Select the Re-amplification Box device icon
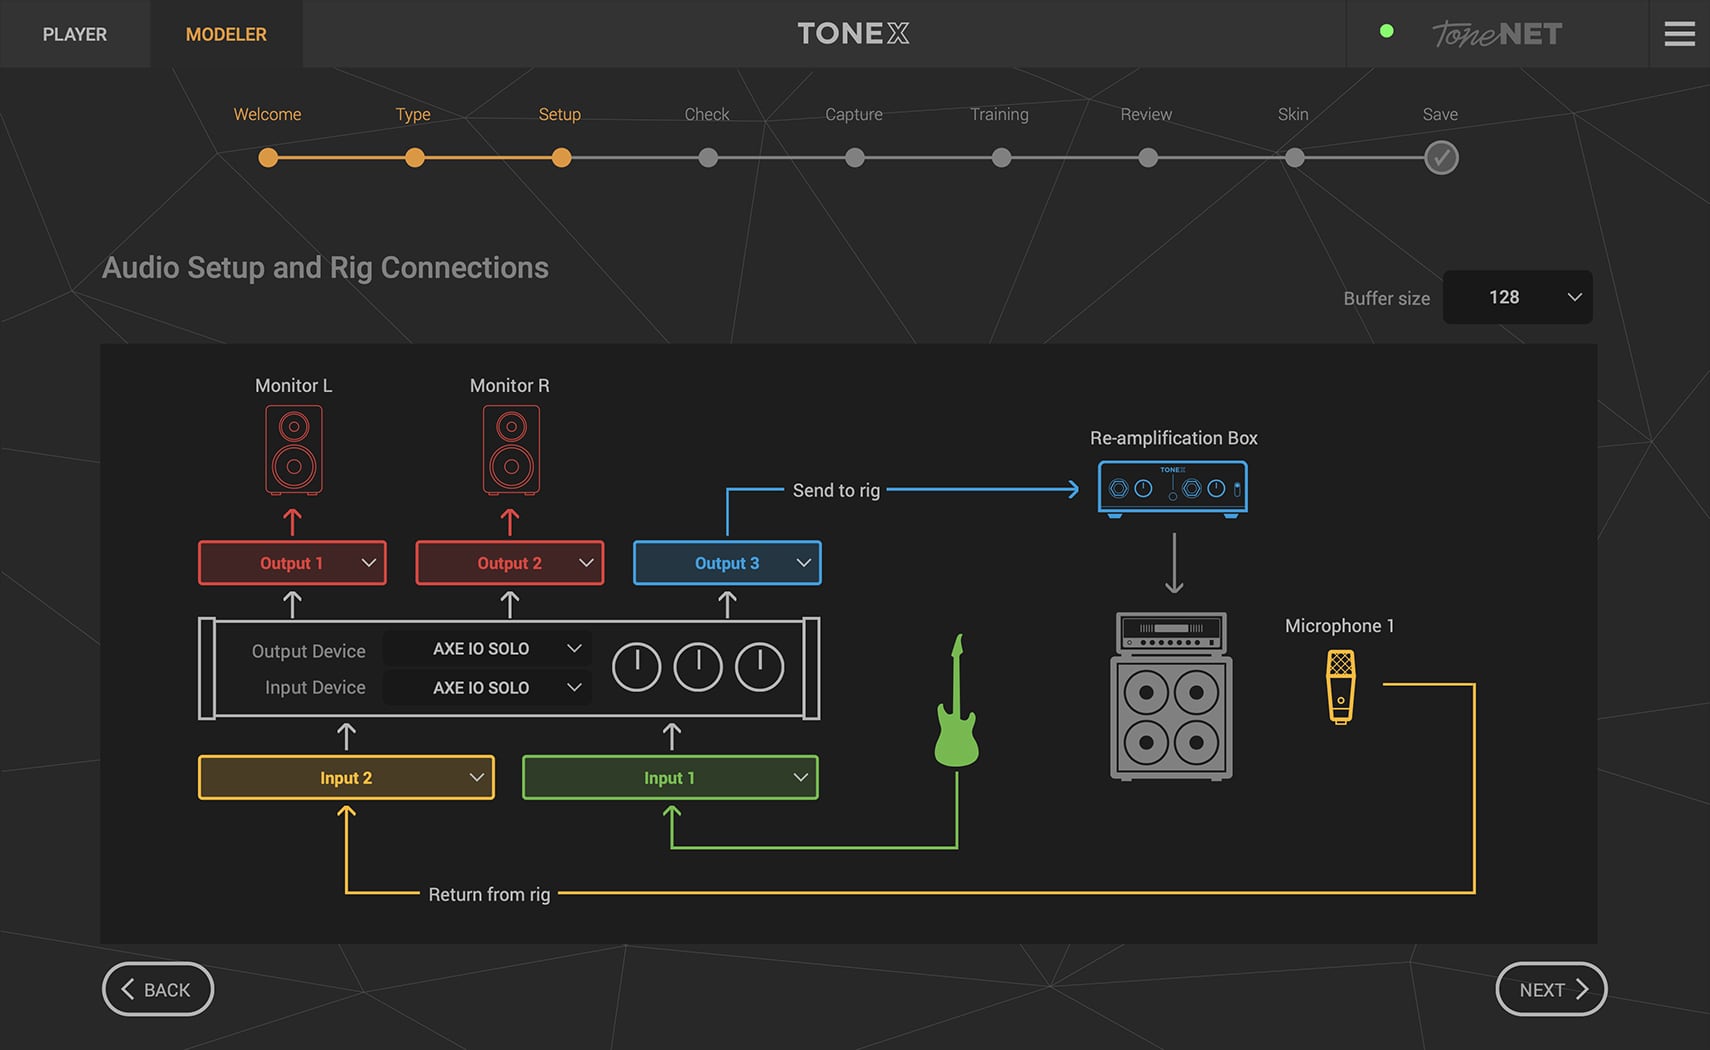Screen dimensions: 1710x1050 point(1171,487)
